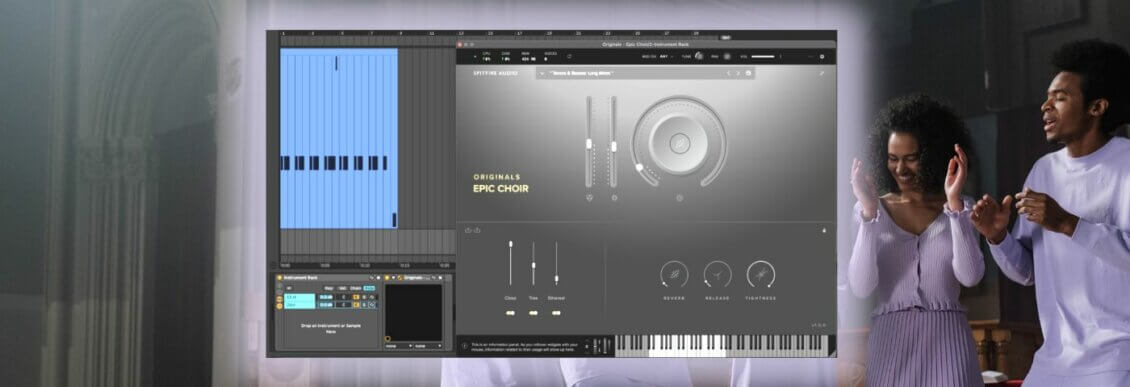This screenshot has width=1130, height=387.
Task: Open the preset browser chevron beside the preset name
Action: coord(542,73)
